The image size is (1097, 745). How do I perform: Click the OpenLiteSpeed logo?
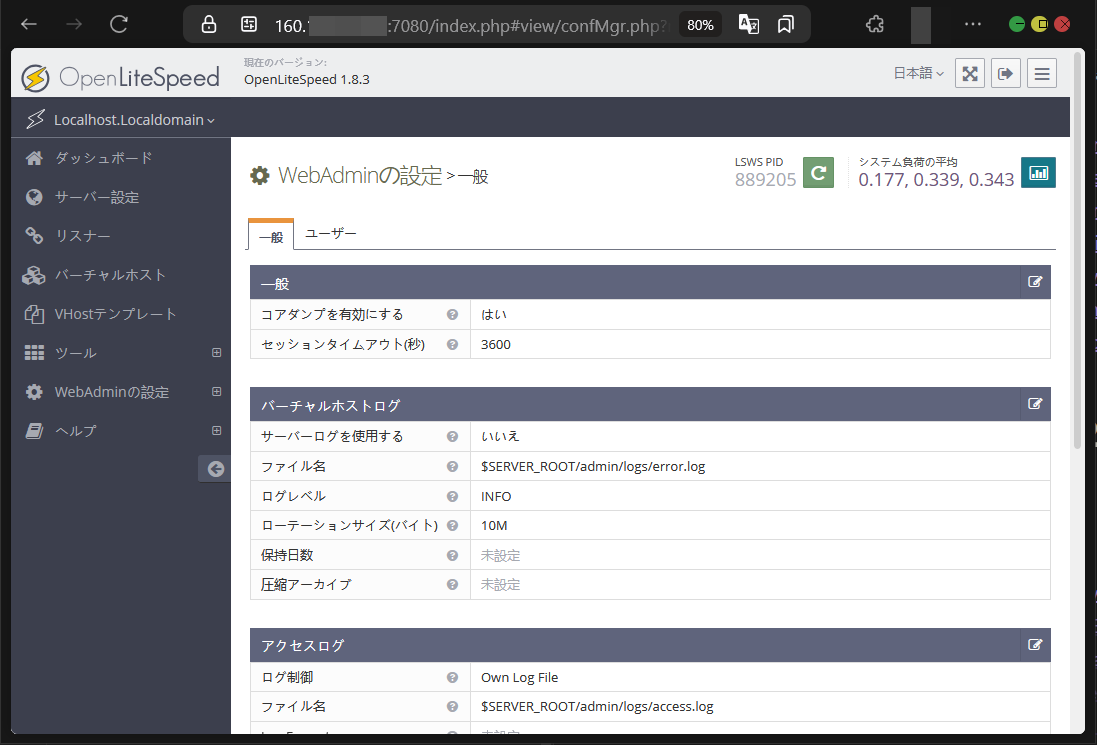tap(120, 77)
